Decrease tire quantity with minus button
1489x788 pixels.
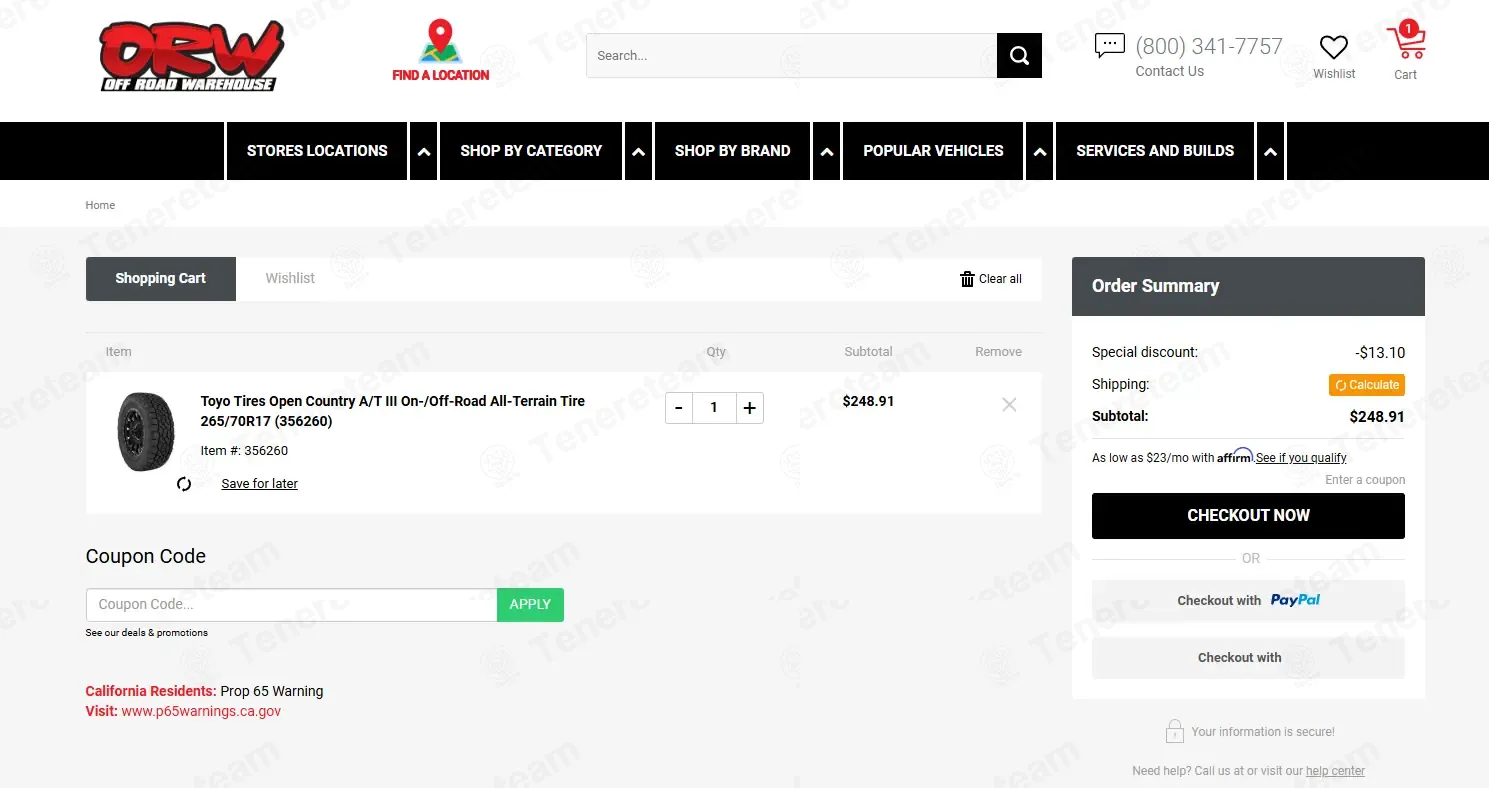pyautogui.click(x=679, y=408)
